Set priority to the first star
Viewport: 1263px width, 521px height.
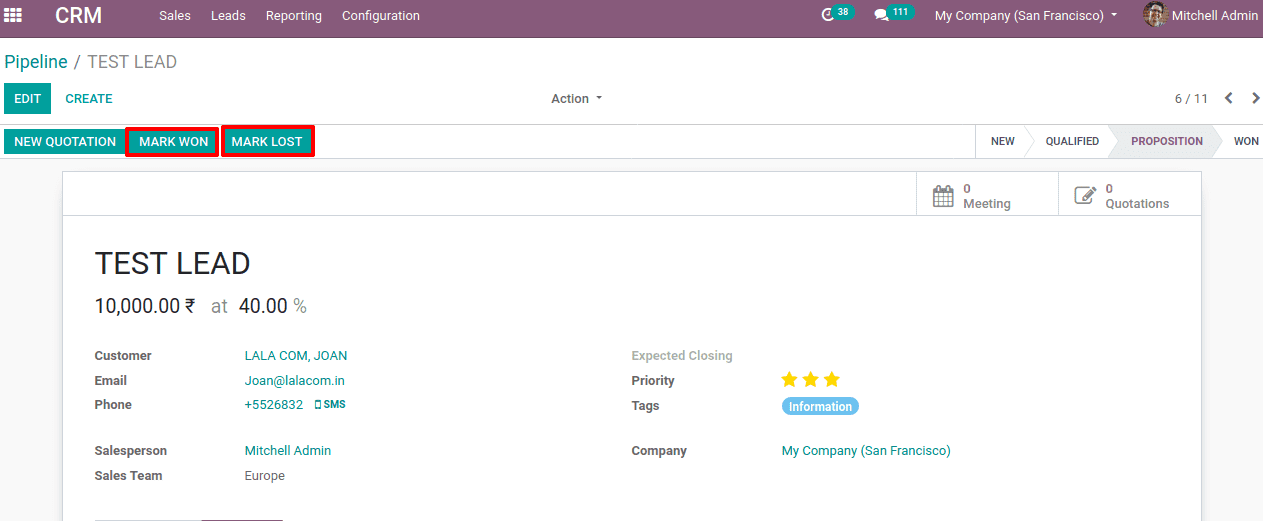(790, 380)
